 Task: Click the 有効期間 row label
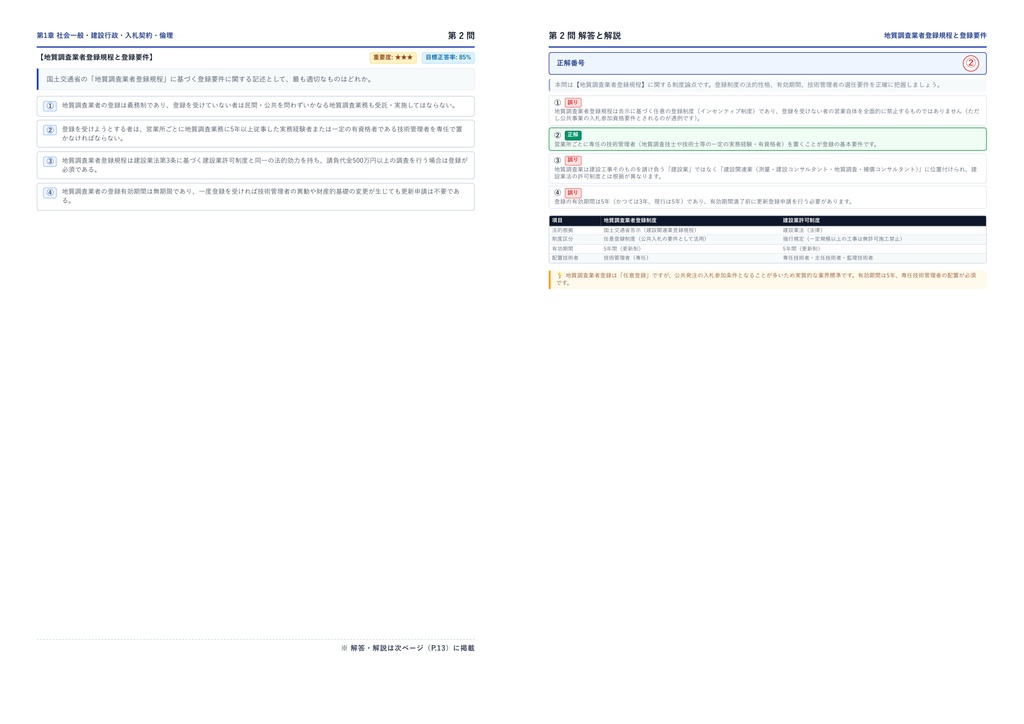562,249
